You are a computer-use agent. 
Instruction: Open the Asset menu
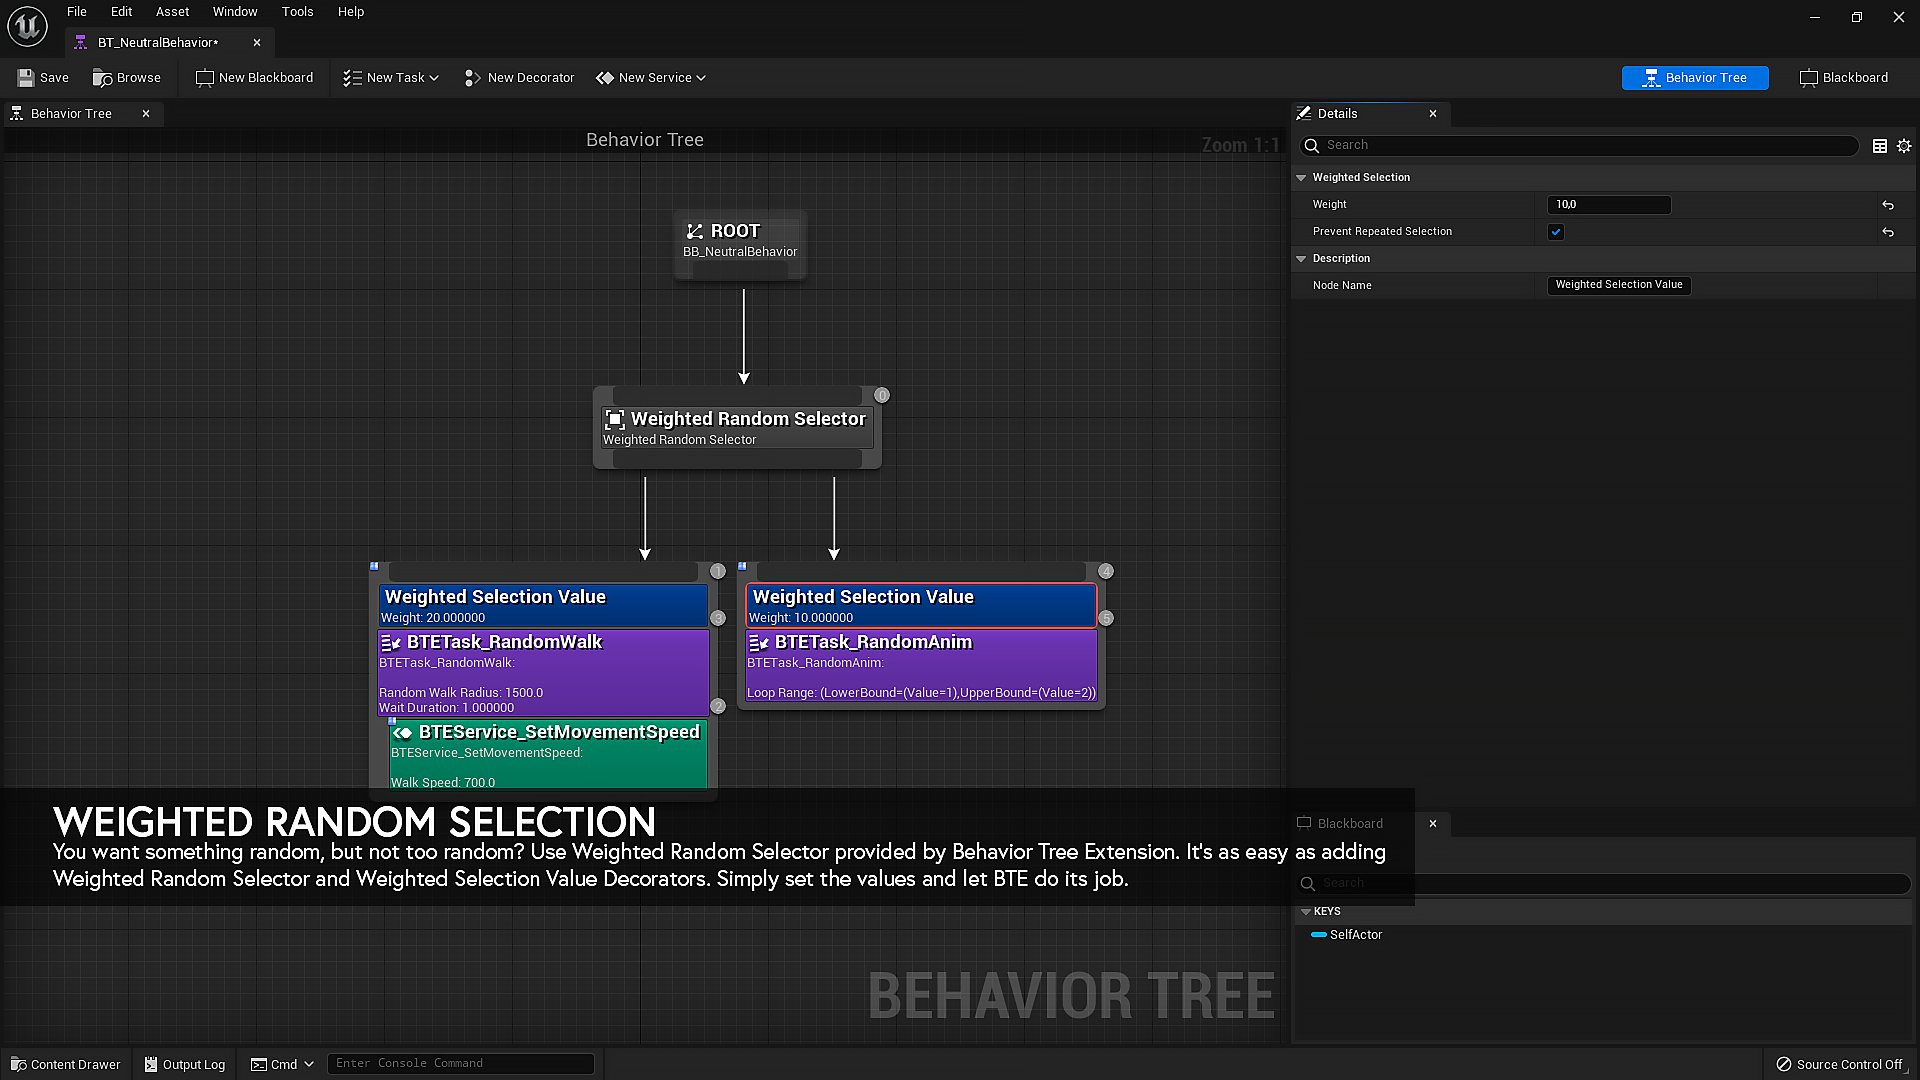pos(172,12)
